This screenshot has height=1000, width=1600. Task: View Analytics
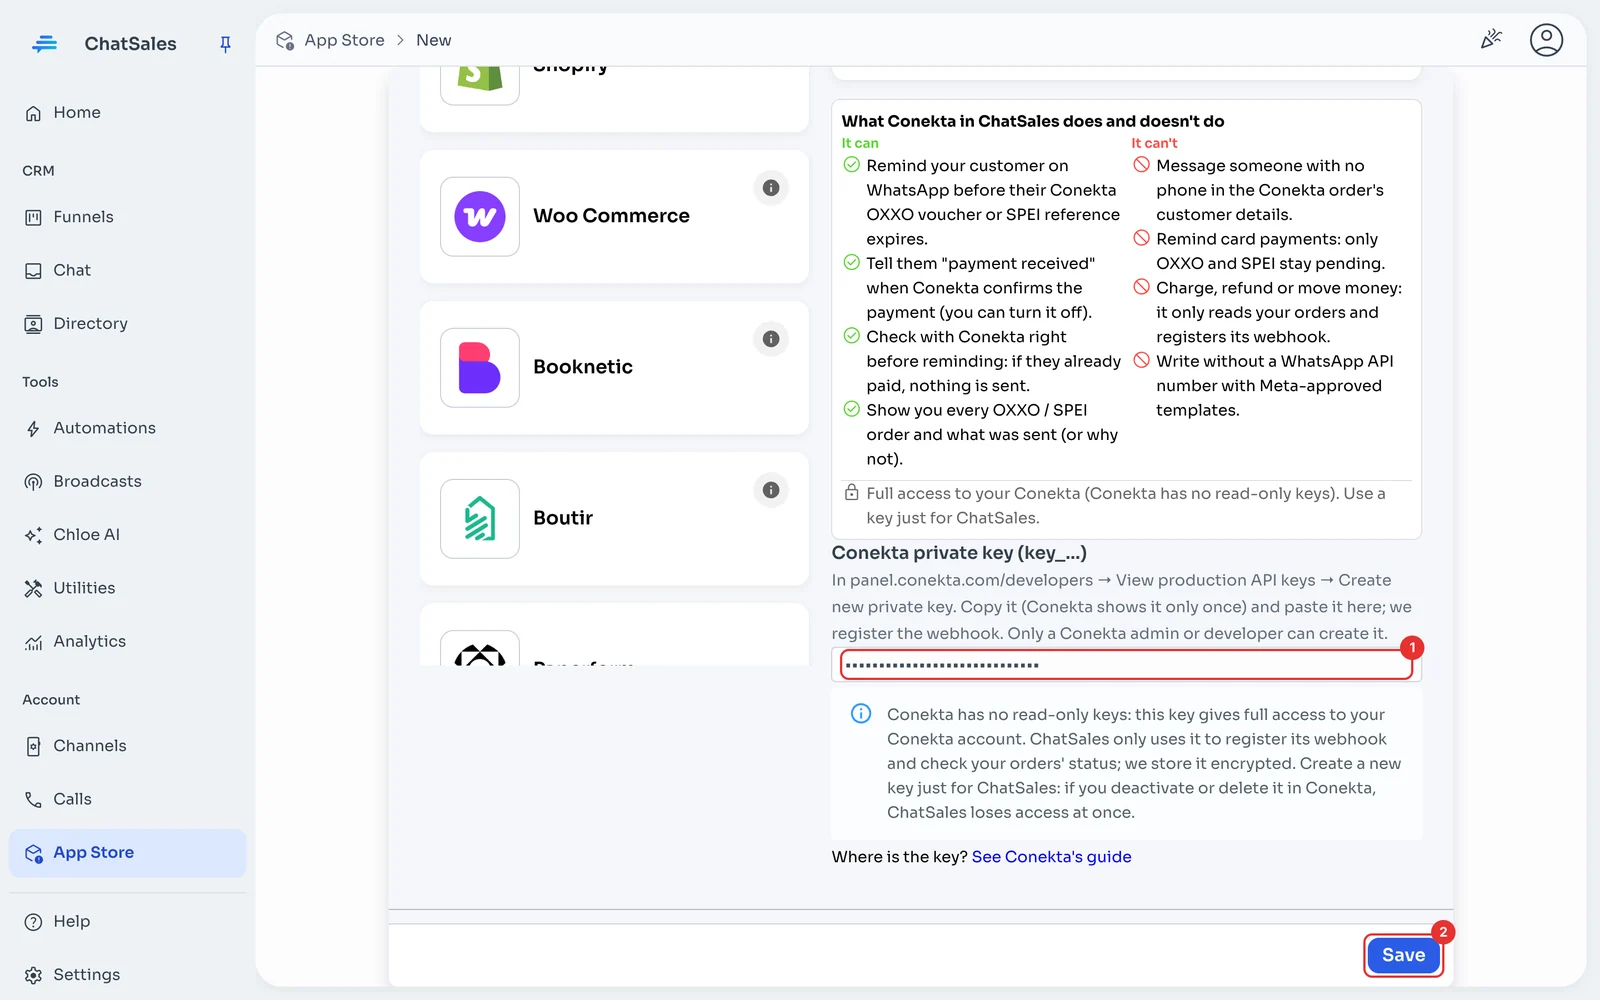tap(127, 641)
